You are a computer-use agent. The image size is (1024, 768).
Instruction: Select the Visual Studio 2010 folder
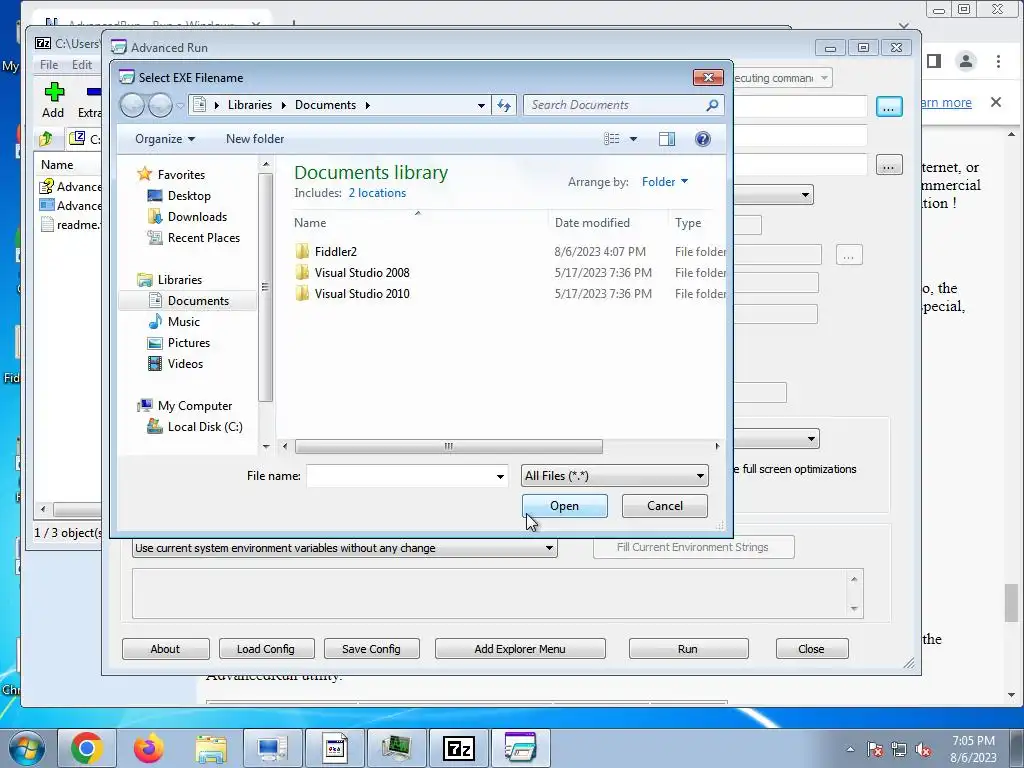362,293
